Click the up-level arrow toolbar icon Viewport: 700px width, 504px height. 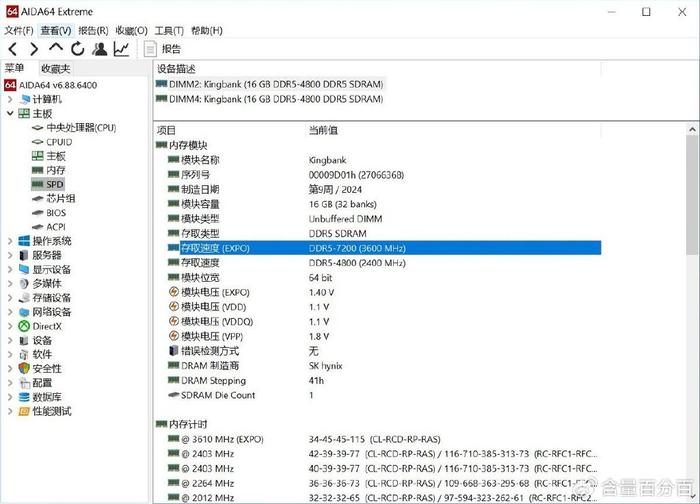[x=56, y=47]
